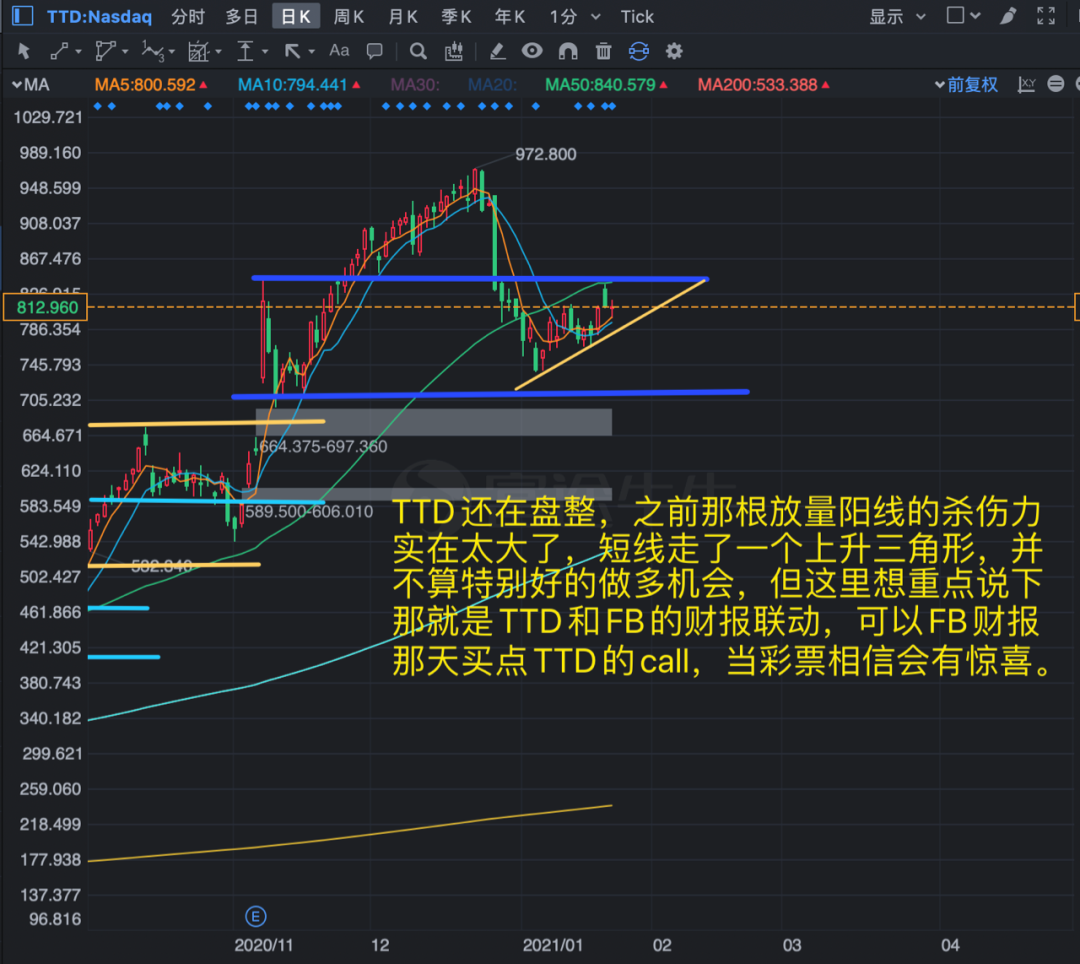The height and width of the screenshot is (964, 1080).
Task: Open polygon tool dropdown arrow
Action: pos(125,52)
